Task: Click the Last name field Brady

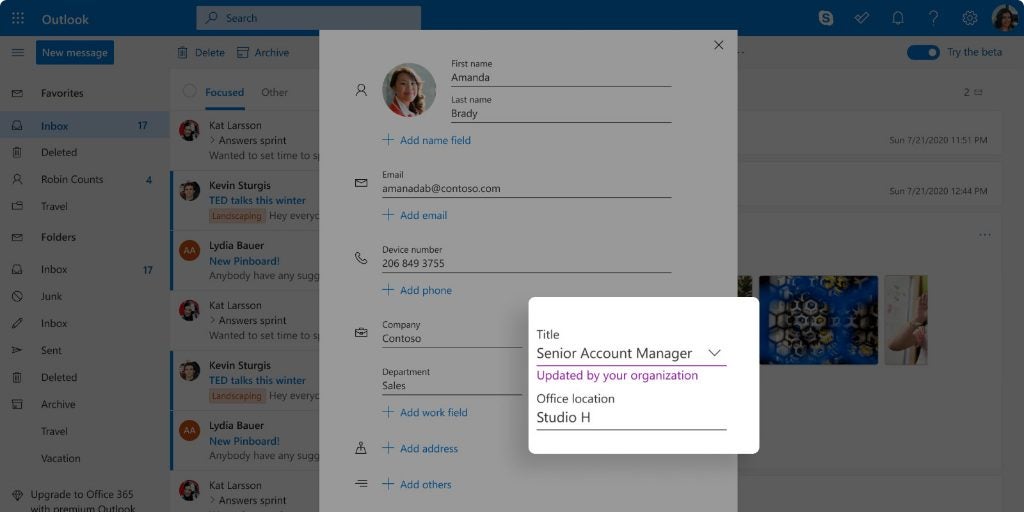Action: [561, 114]
